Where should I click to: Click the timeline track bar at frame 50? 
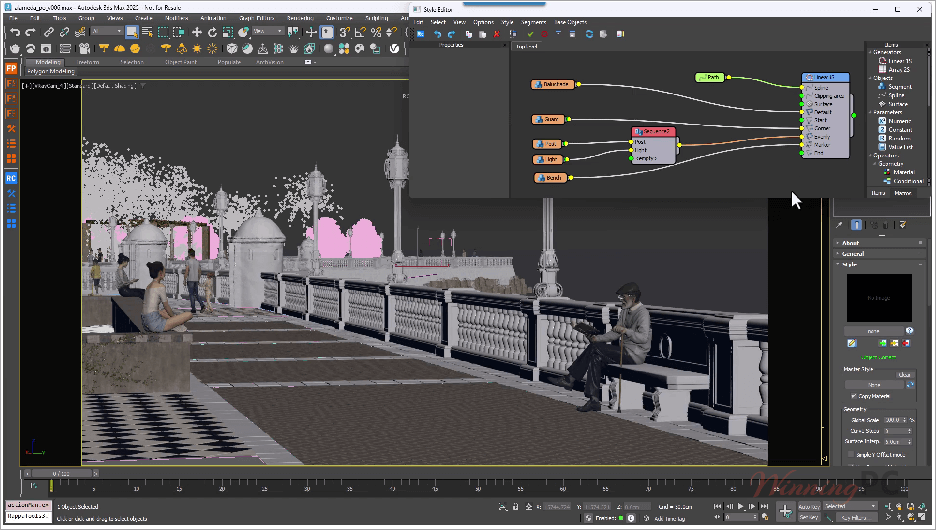click(478, 487)
